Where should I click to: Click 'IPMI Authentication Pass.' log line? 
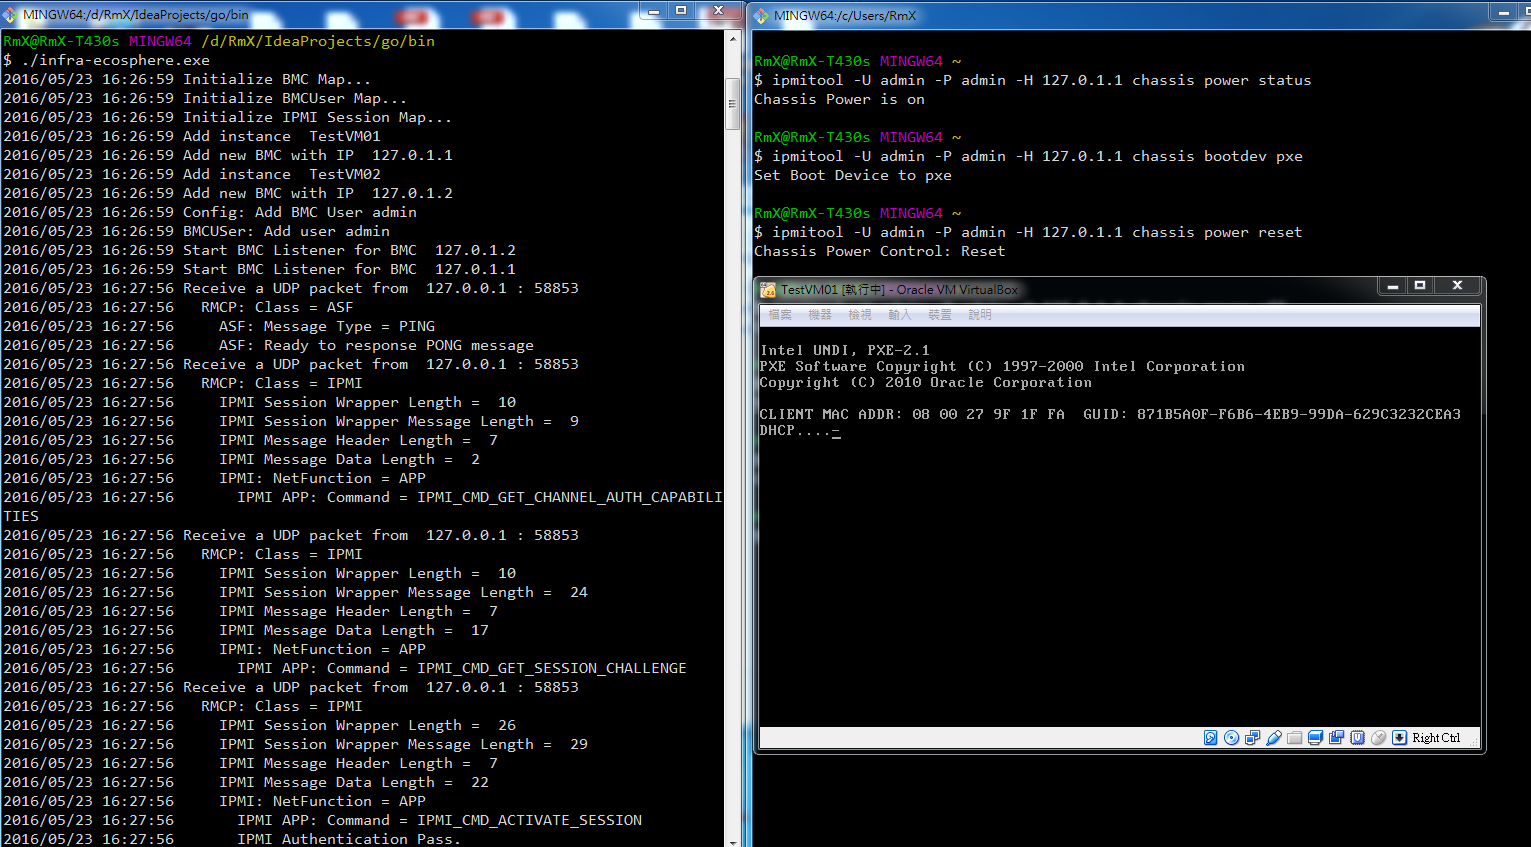pos(232,839)
